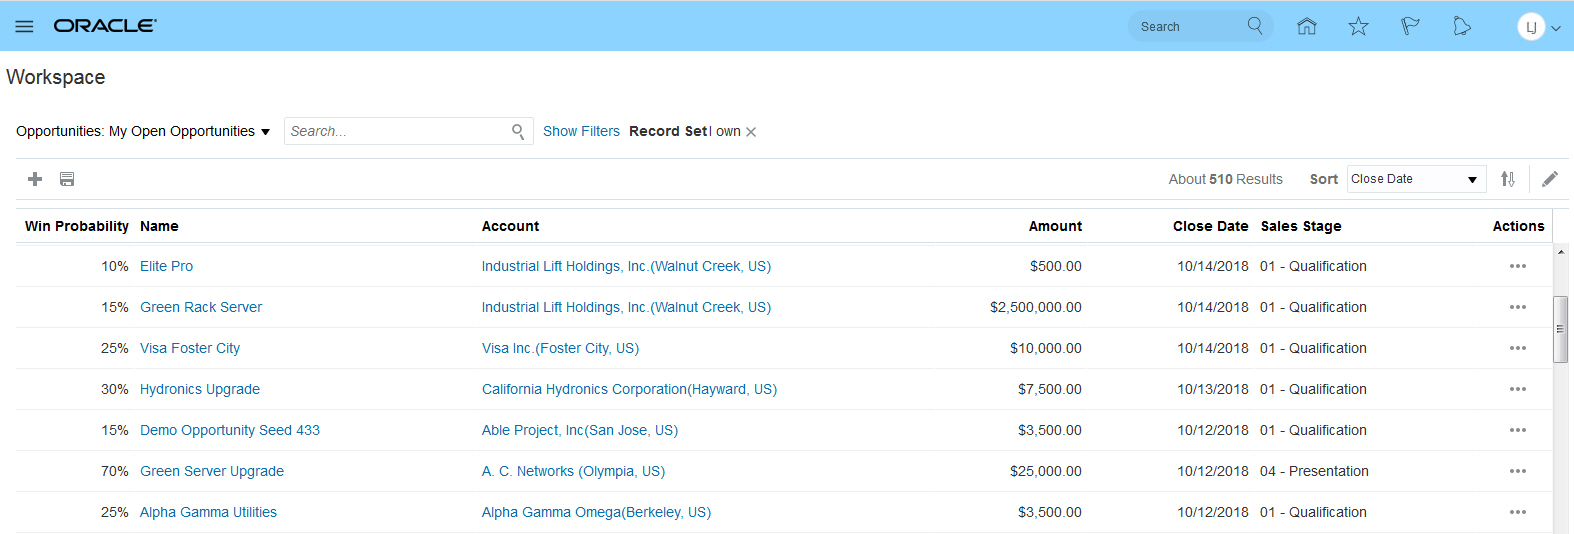Click the plus icon to create opportunity
Image resolution: width=1574 pixels, height=534 pixels.
35,179
